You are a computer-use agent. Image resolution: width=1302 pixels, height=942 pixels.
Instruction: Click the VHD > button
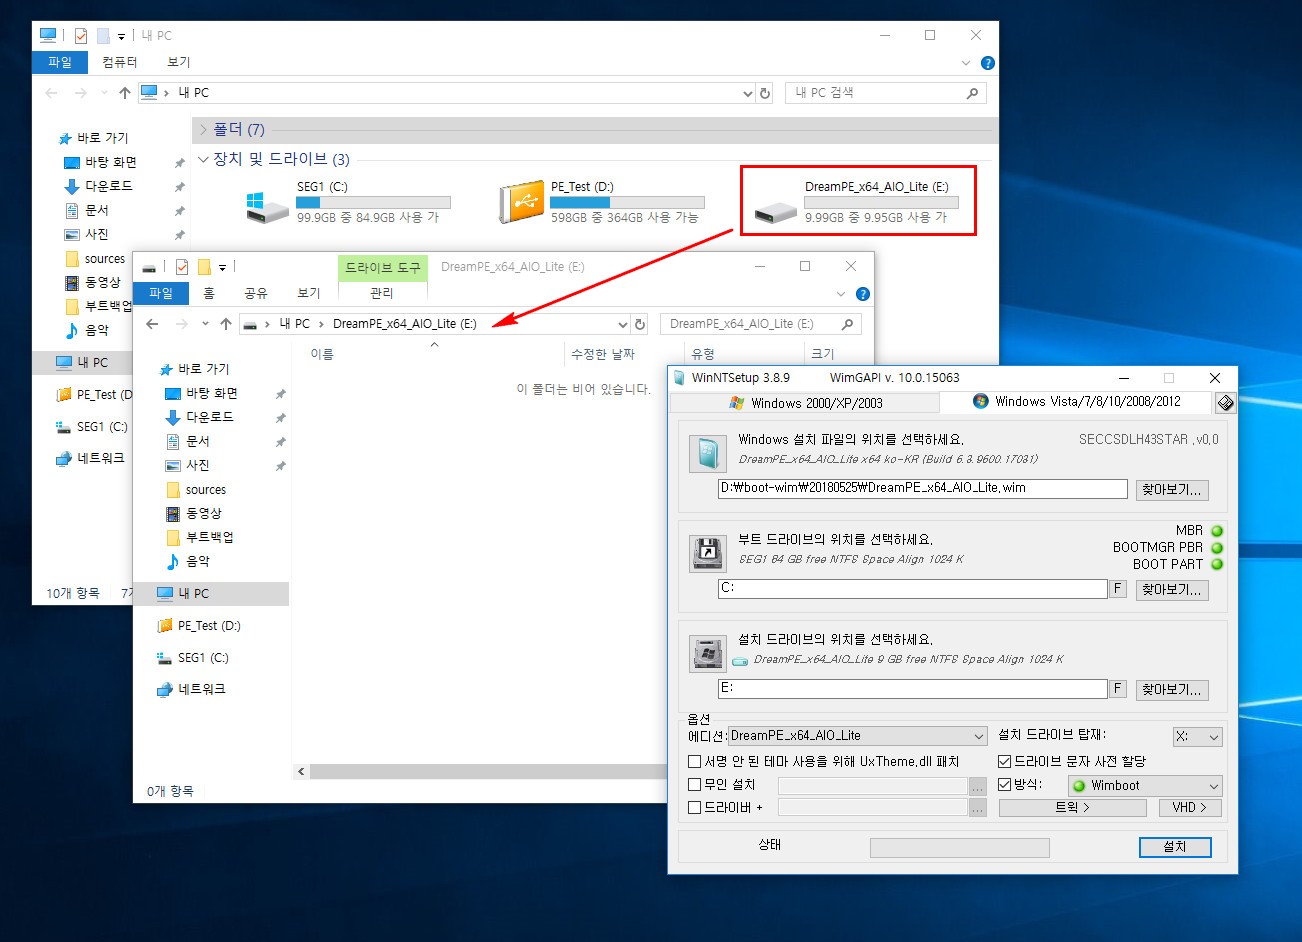1190,807
